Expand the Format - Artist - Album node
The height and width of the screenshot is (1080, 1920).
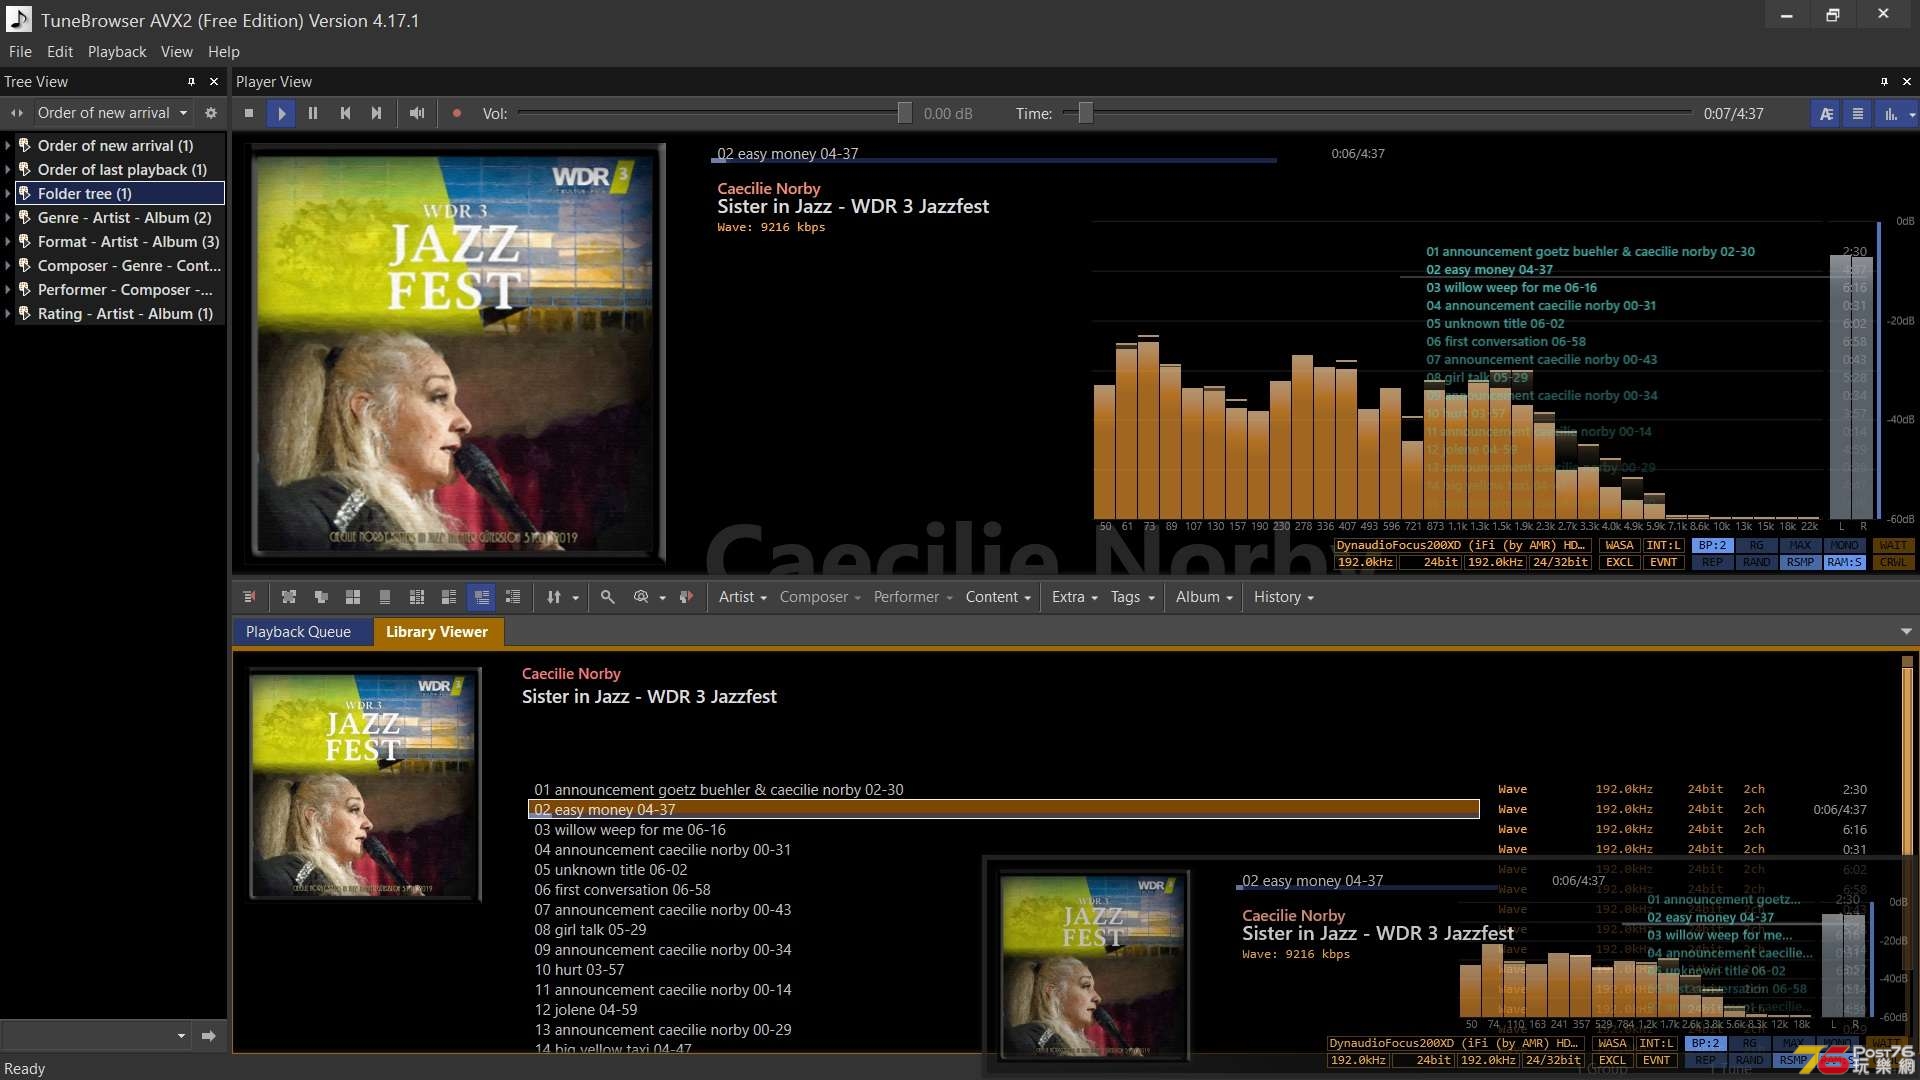[x=8, y=242]
